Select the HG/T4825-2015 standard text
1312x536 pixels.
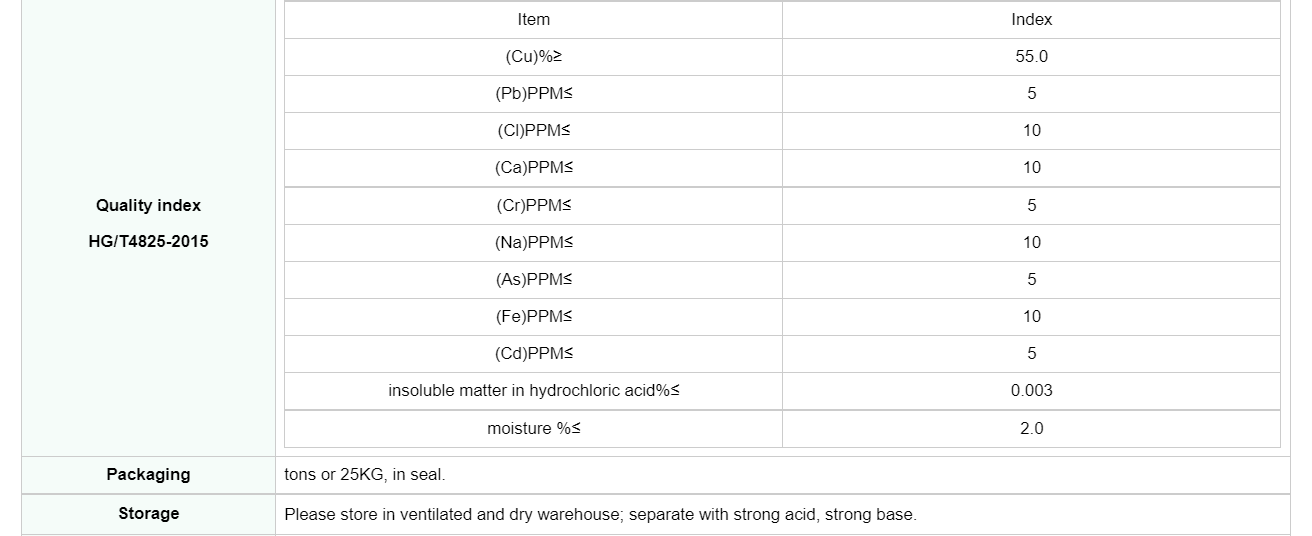click(x=148, y=242)
